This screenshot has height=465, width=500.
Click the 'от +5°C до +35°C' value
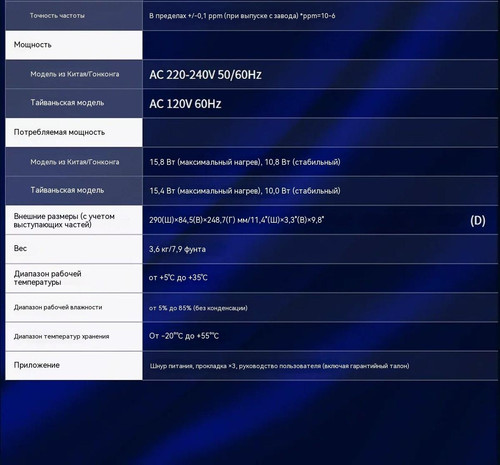point(178,277)
